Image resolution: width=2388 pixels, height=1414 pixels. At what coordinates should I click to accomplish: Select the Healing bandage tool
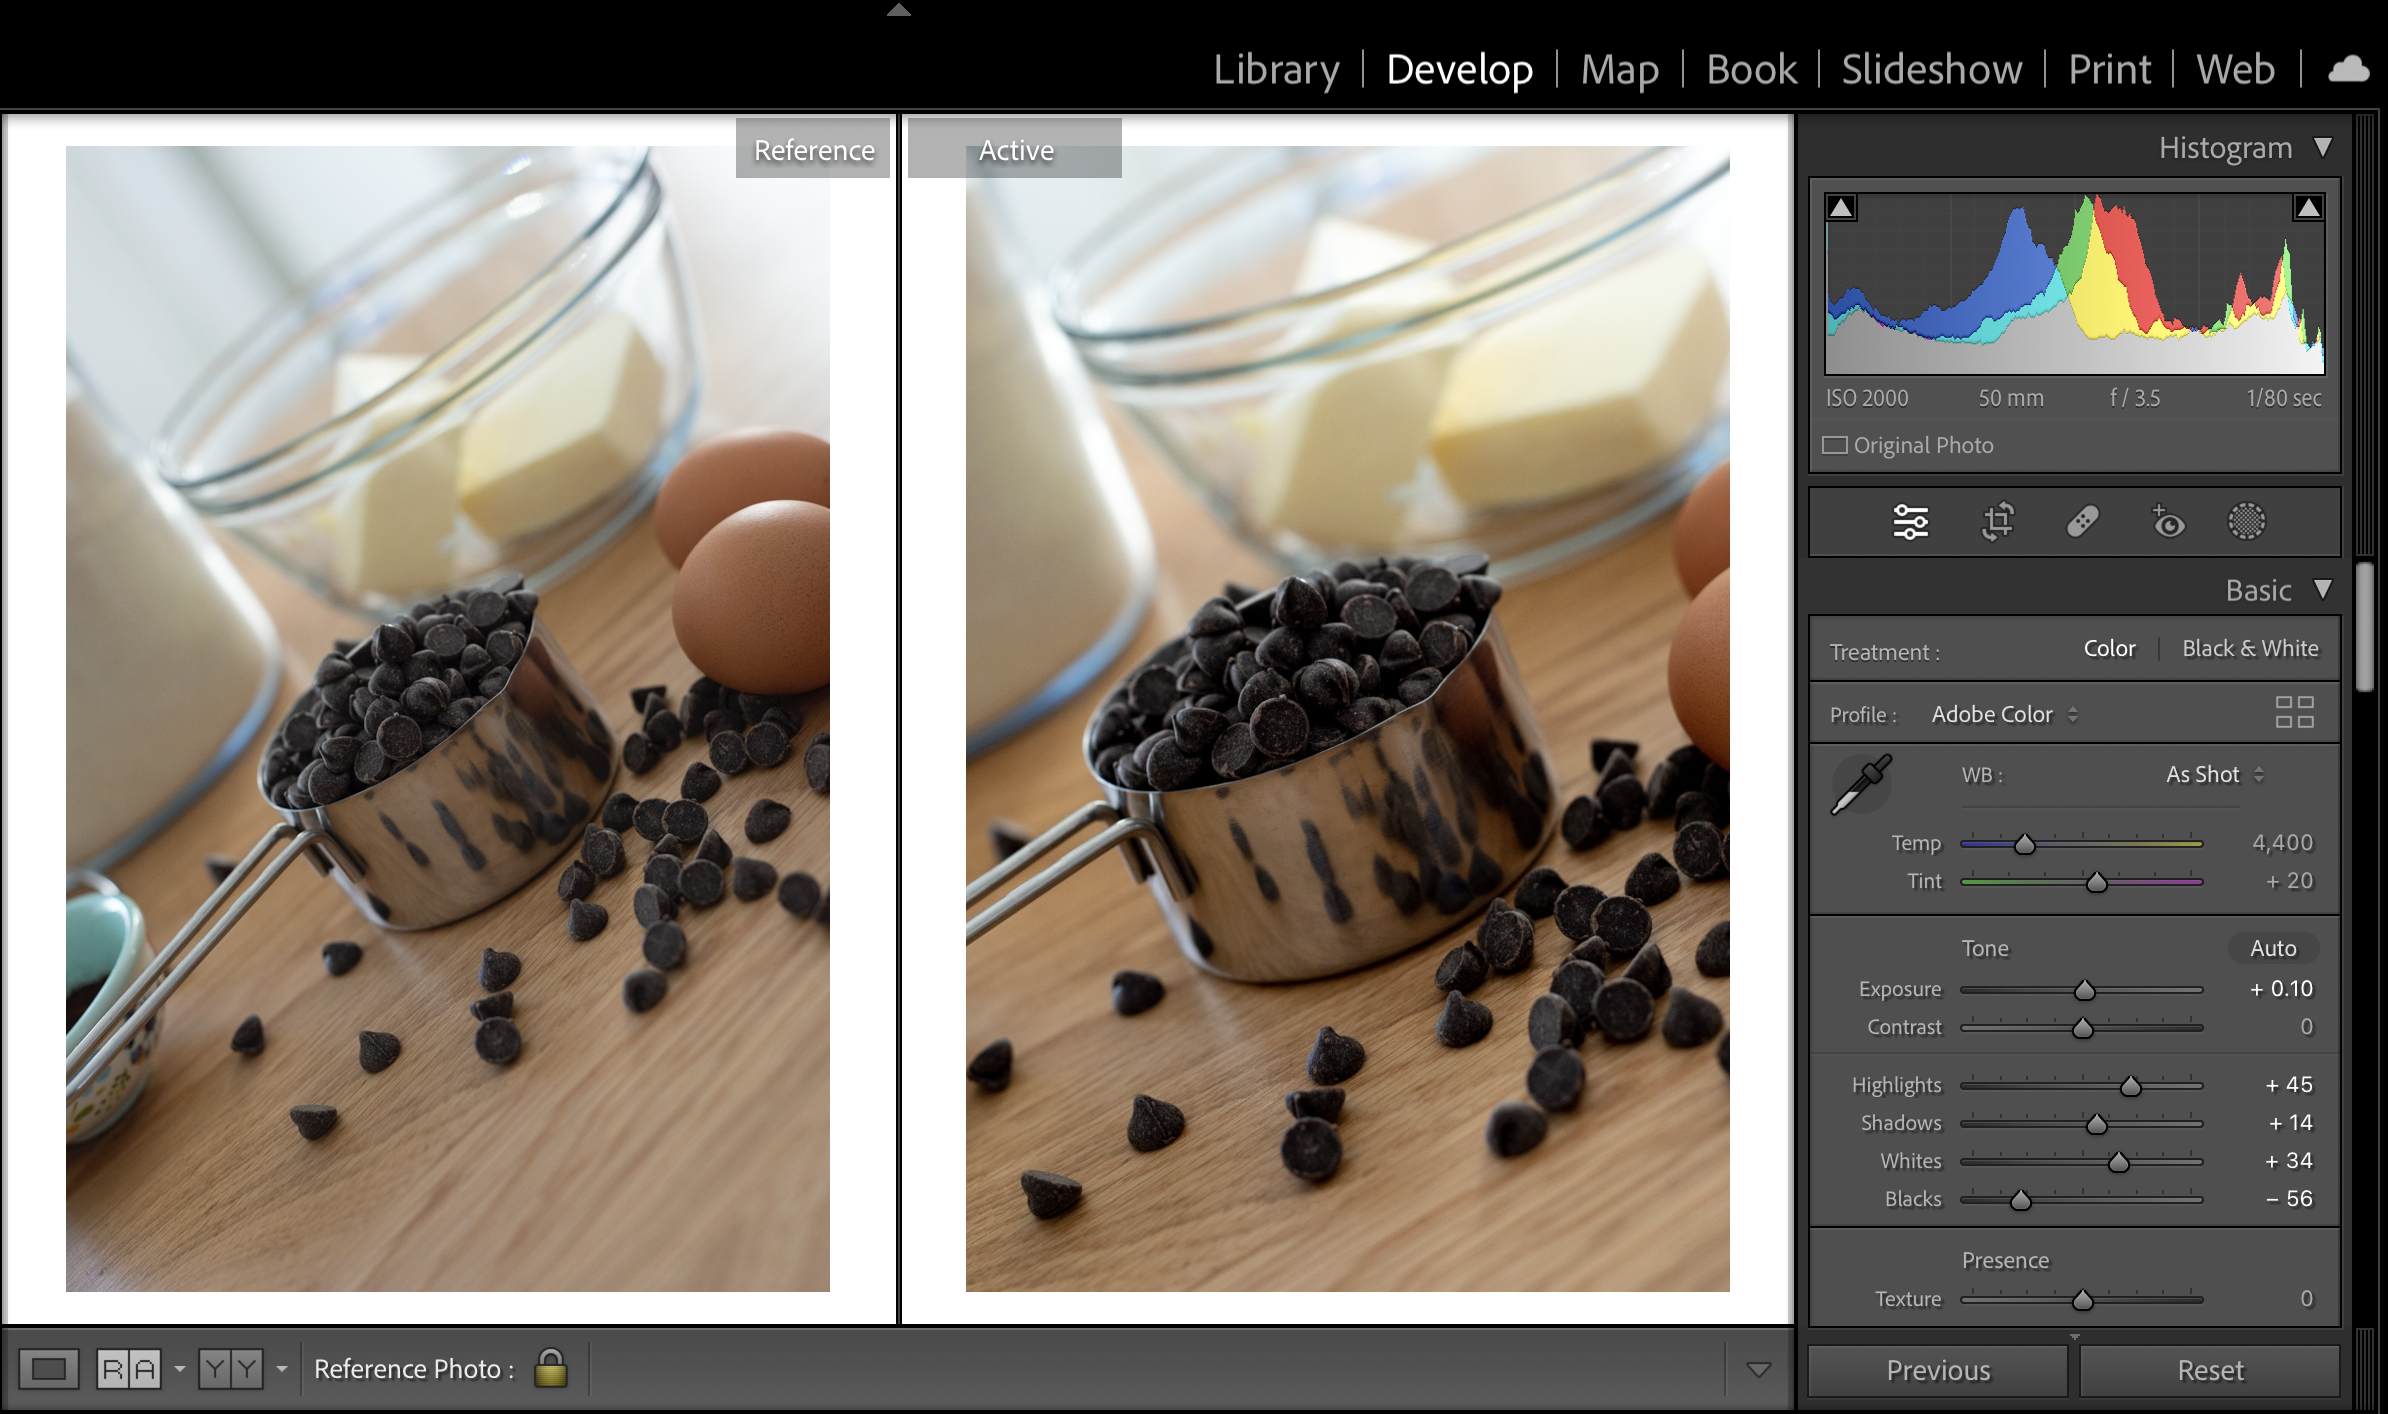[x=2082, y=522]
